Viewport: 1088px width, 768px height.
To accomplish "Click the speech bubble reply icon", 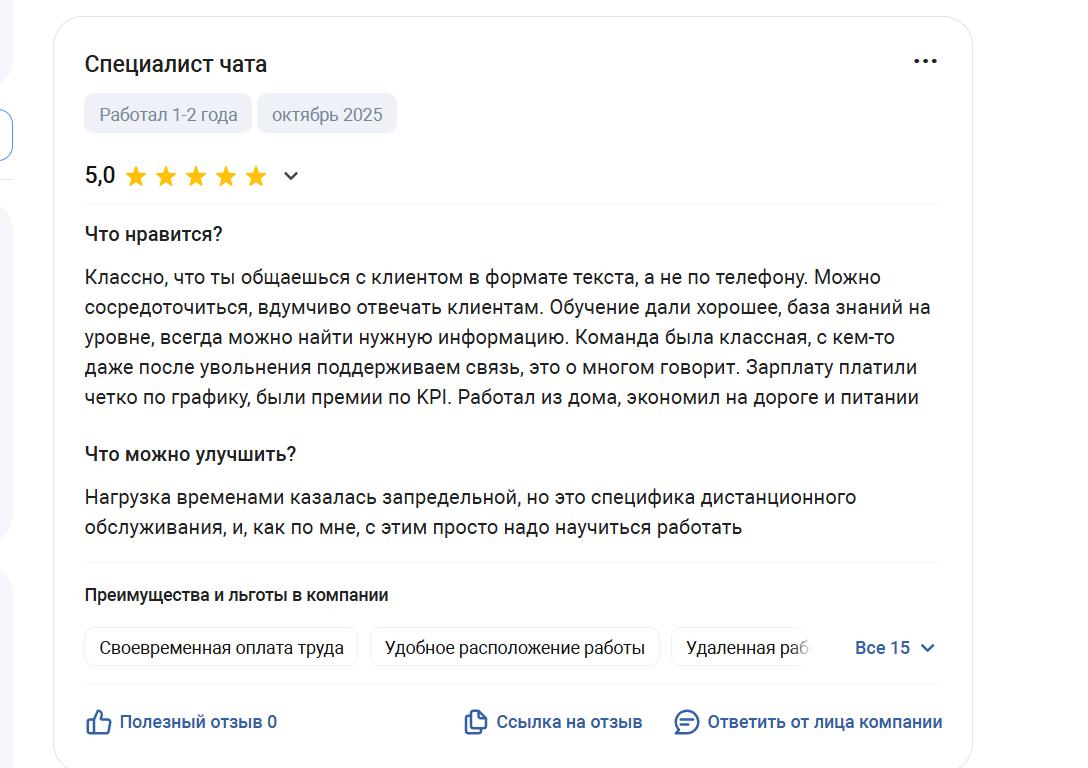I will click(686, 722).
